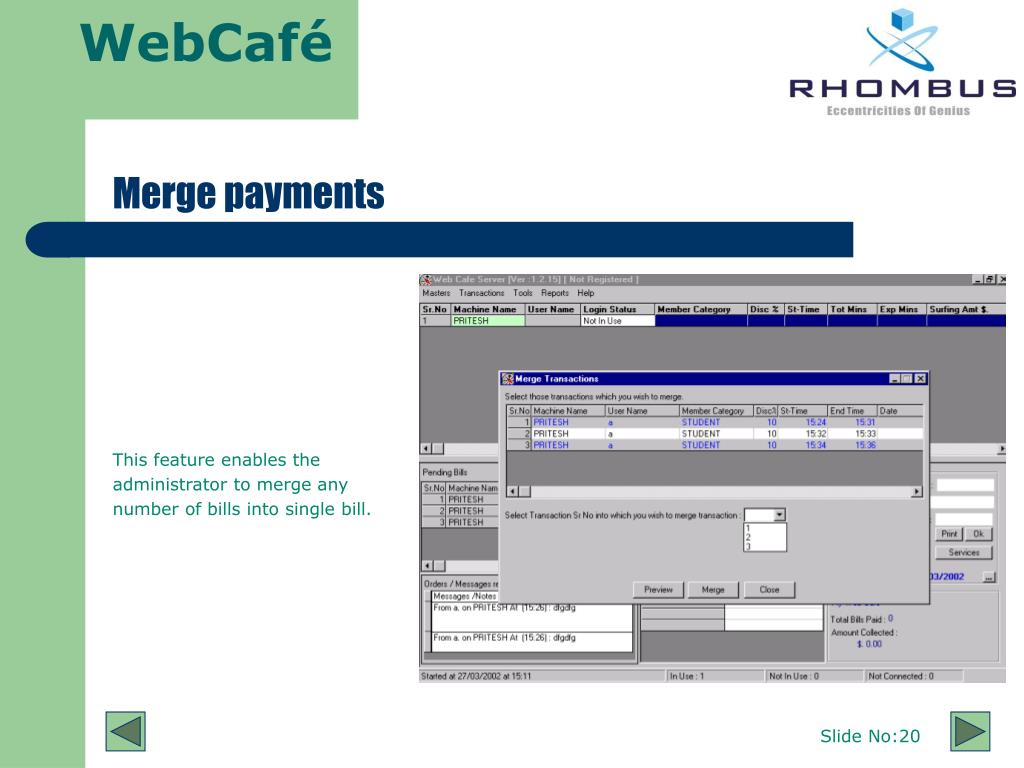Close the Merge Transactions dialog with X
This screenshot has height=768, width=1024.
[920, 379]
